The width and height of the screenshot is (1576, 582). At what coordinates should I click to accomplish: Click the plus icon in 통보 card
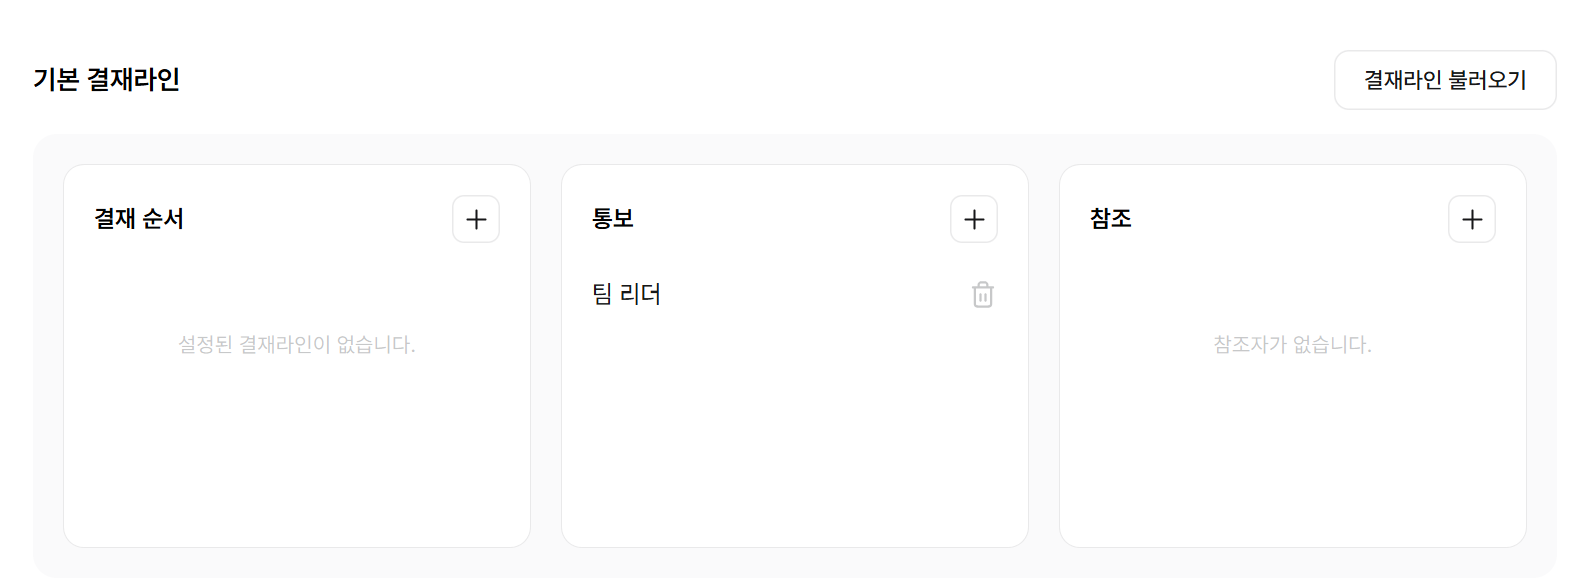974,219
